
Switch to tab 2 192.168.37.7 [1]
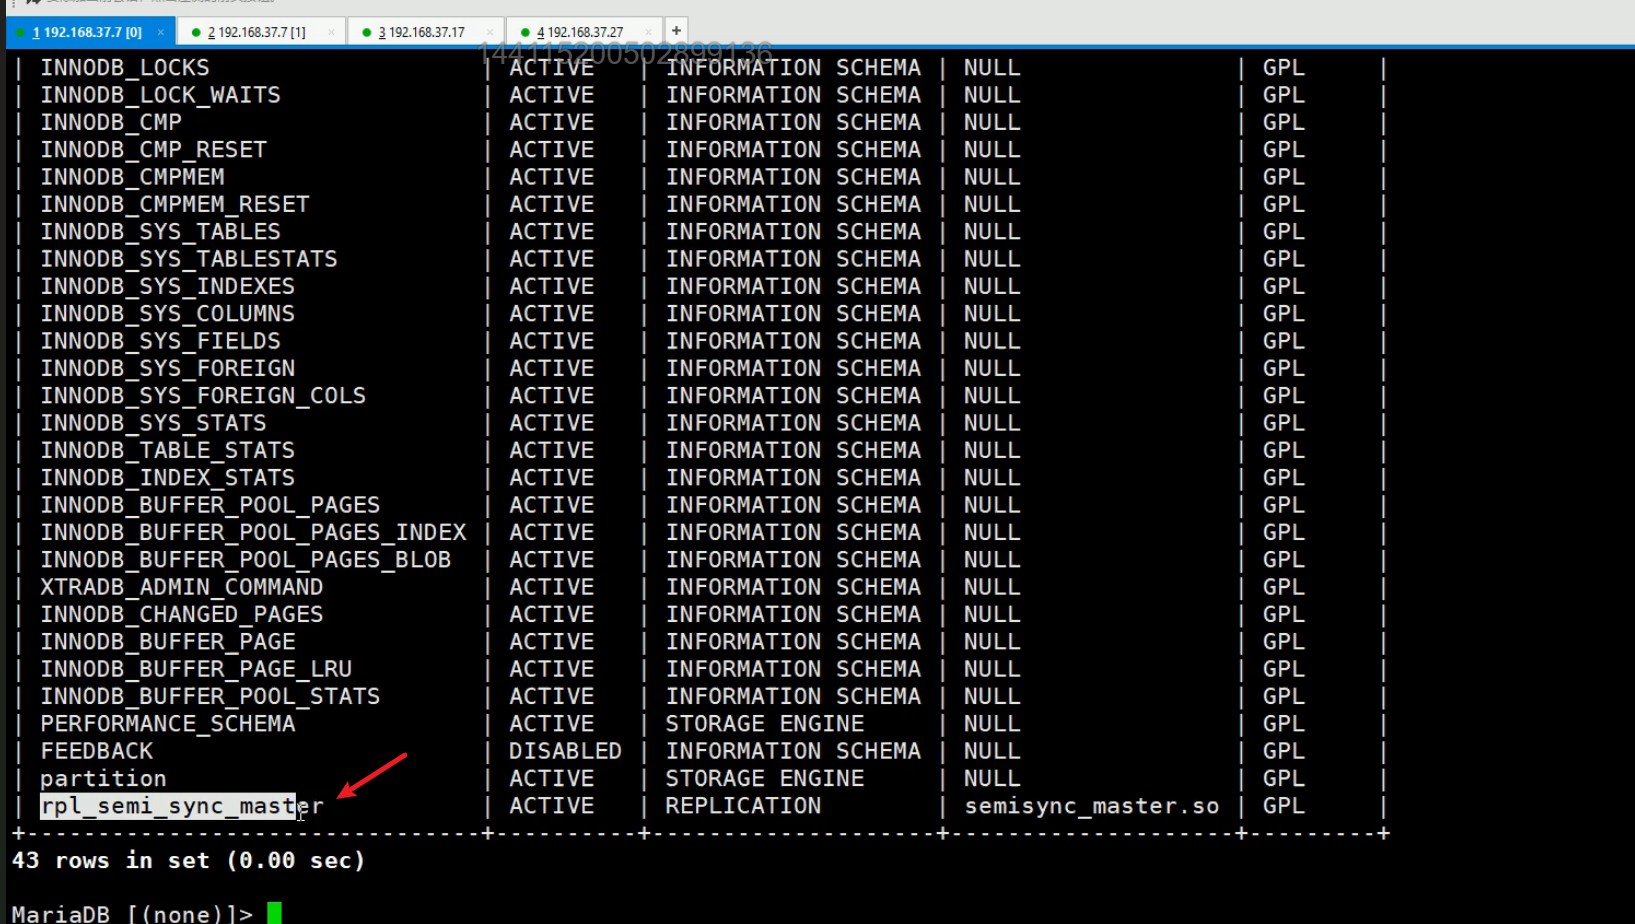coord(256,32)
